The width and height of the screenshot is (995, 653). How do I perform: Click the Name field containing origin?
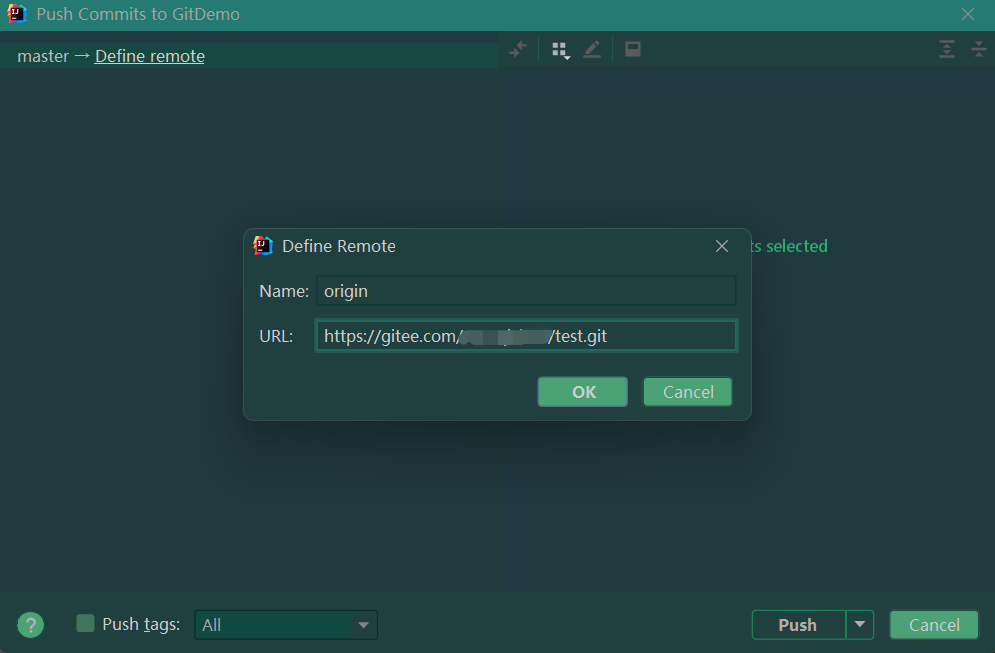[x=526, y=291]
